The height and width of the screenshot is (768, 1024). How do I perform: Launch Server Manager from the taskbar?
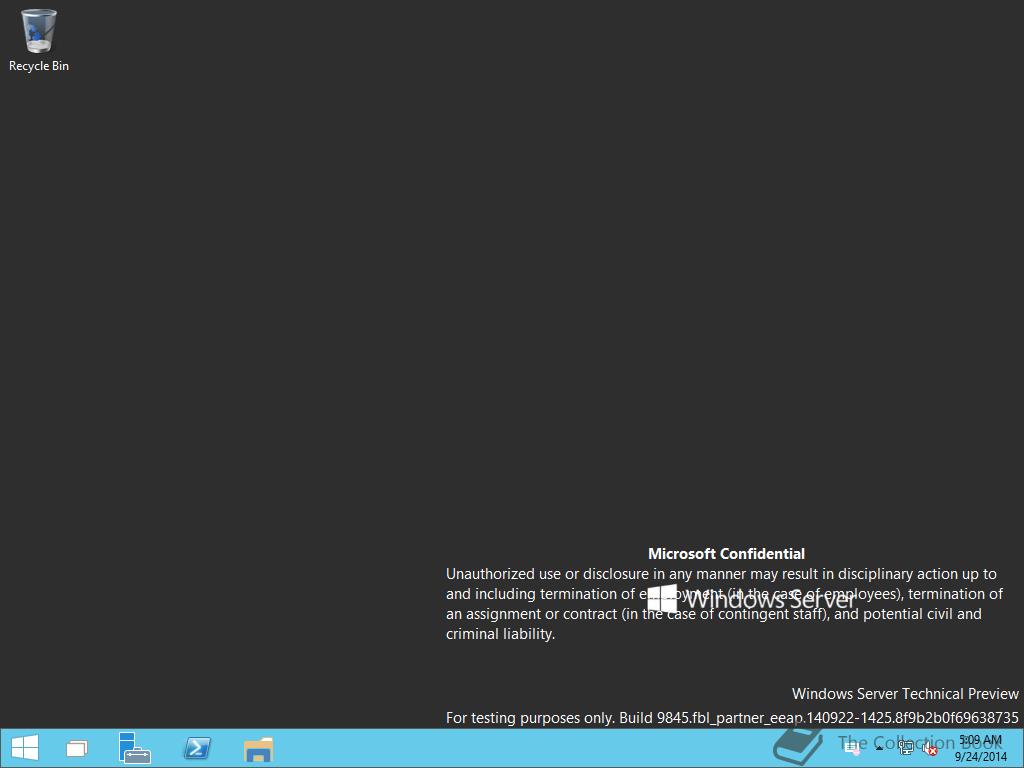135,748
